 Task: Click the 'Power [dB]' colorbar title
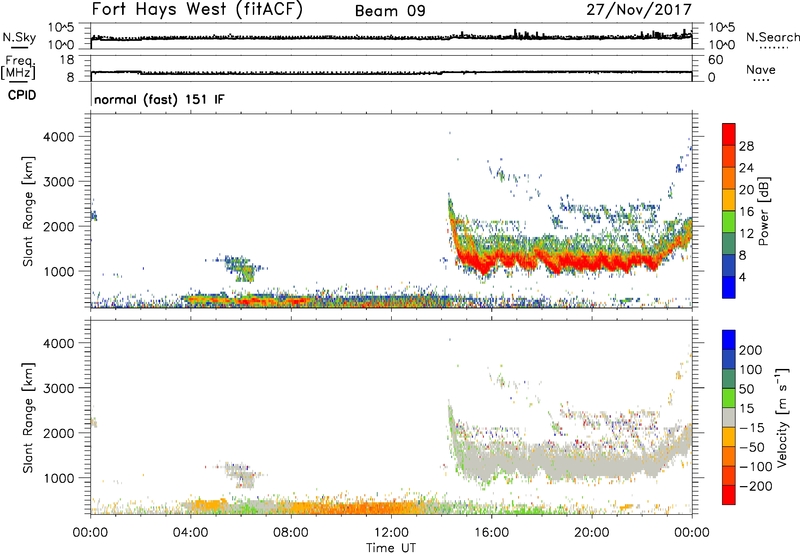click(764, 211)
